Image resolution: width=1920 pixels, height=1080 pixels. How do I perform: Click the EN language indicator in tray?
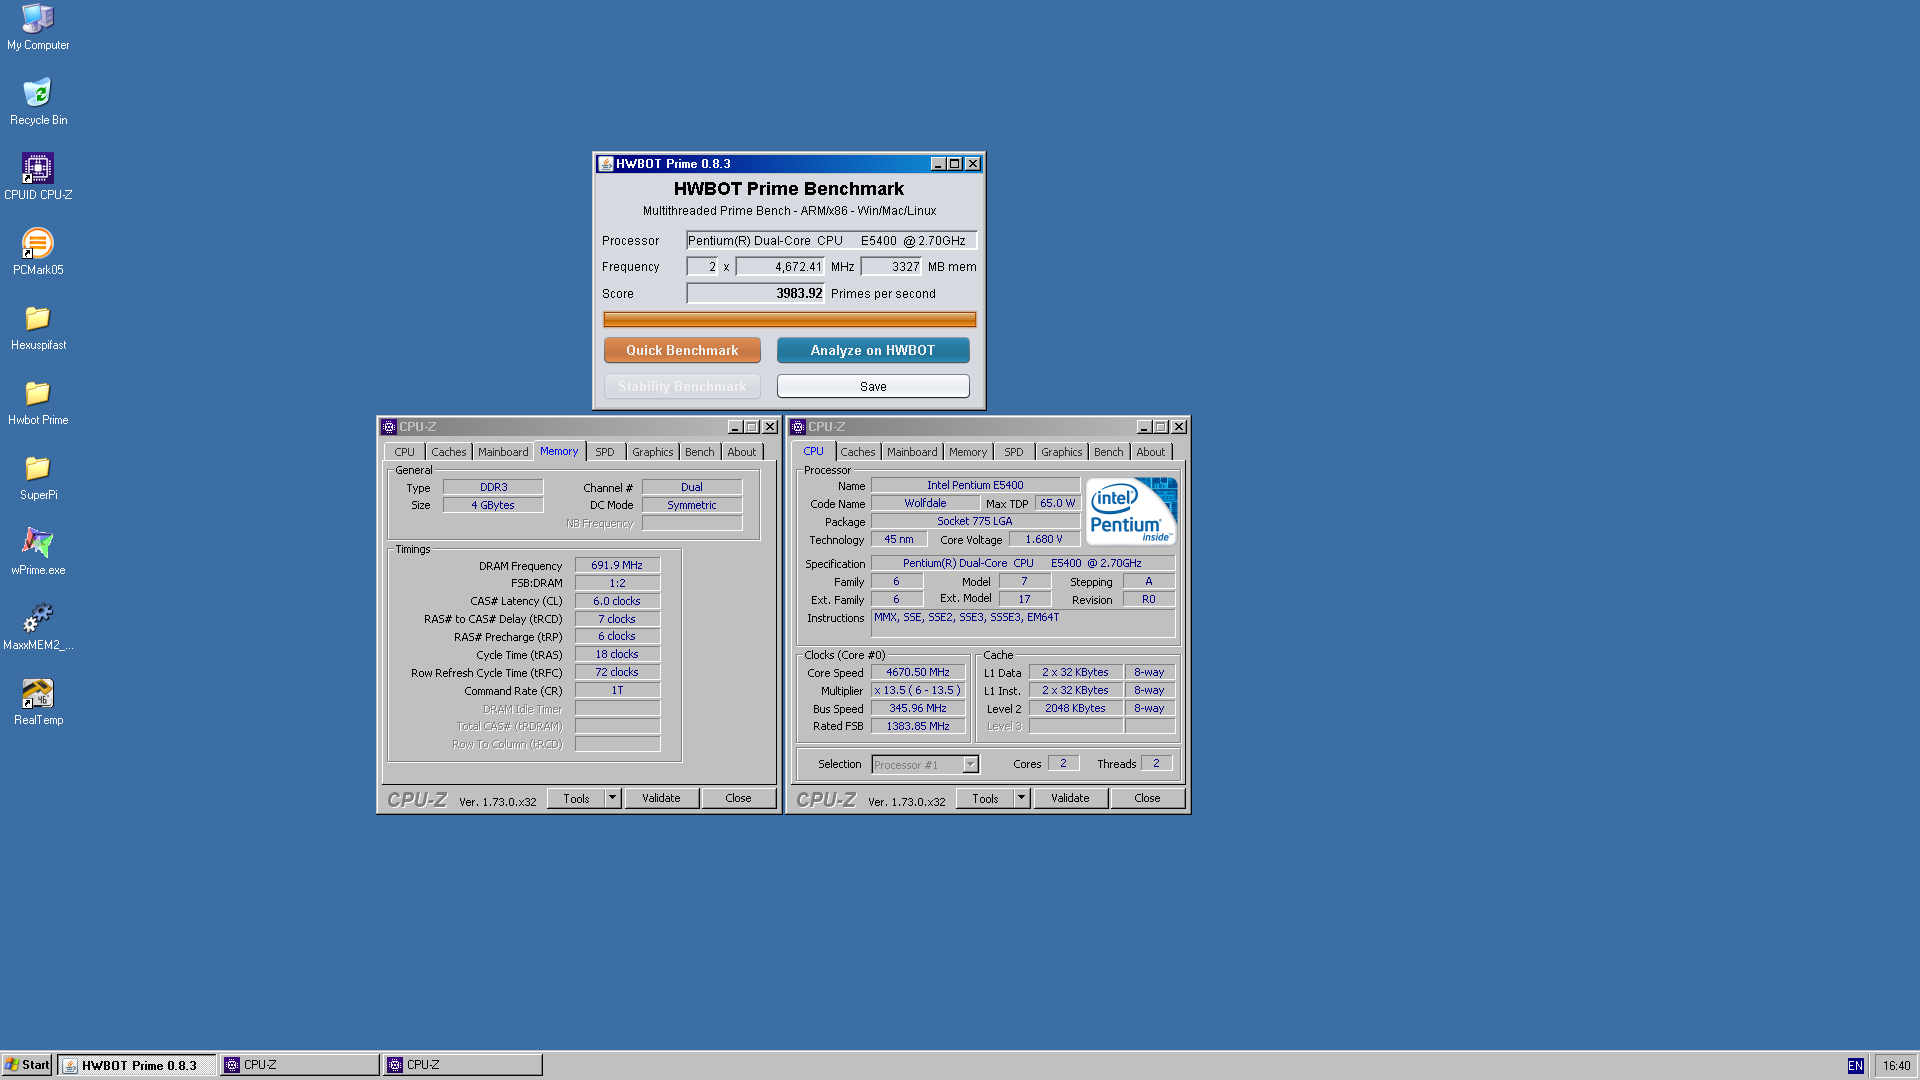coord(1855,1066)
